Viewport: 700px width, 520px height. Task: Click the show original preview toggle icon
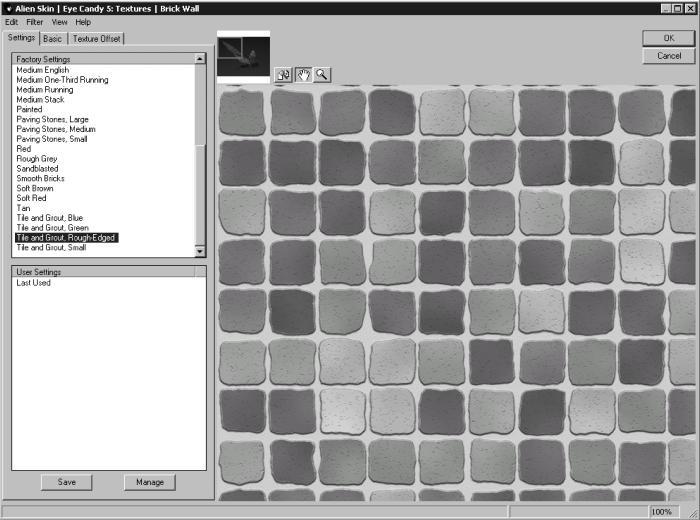click(x=283, y=75)
